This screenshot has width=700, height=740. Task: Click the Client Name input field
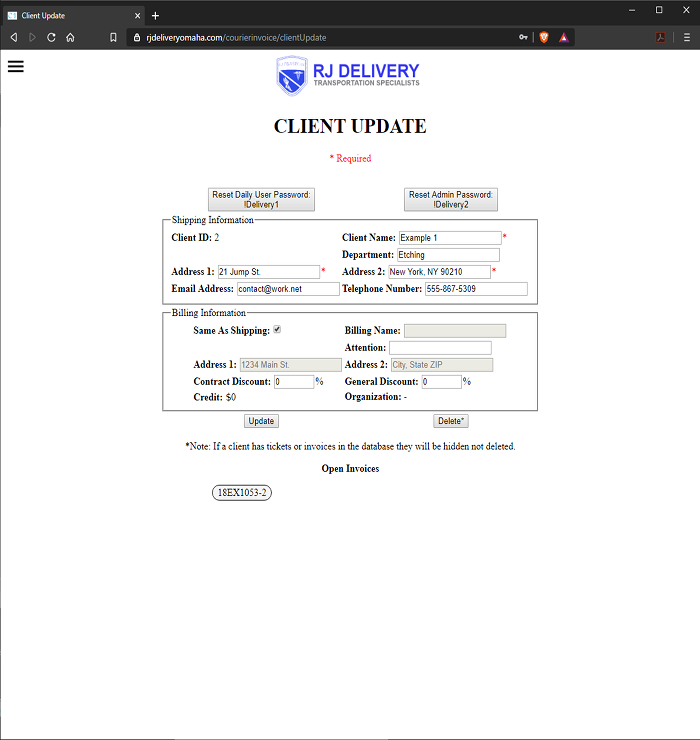pos(449,238)
